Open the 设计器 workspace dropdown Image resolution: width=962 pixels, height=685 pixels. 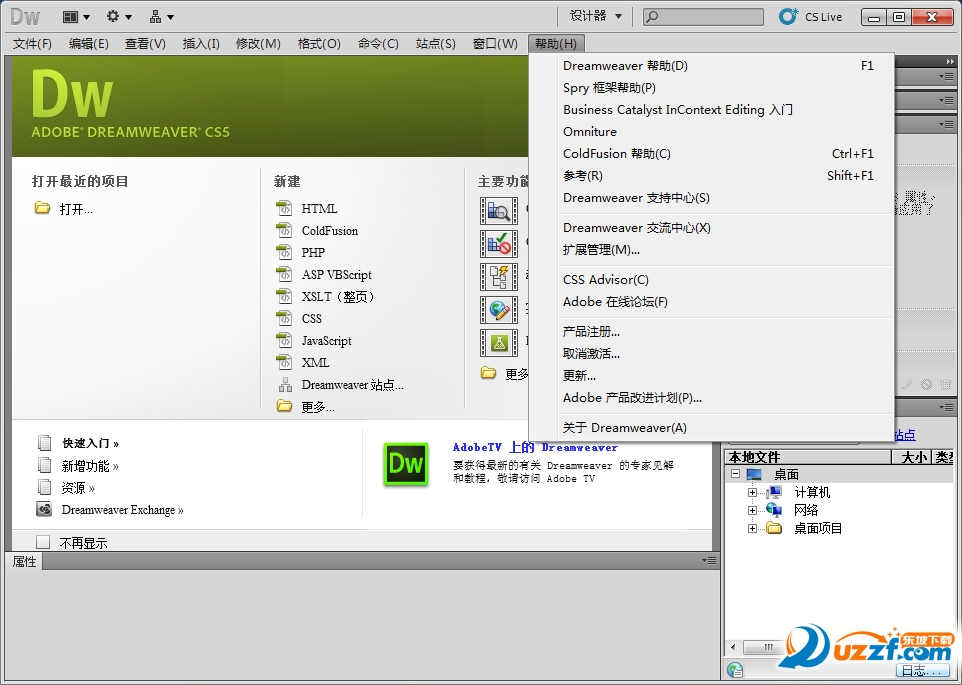595,17
